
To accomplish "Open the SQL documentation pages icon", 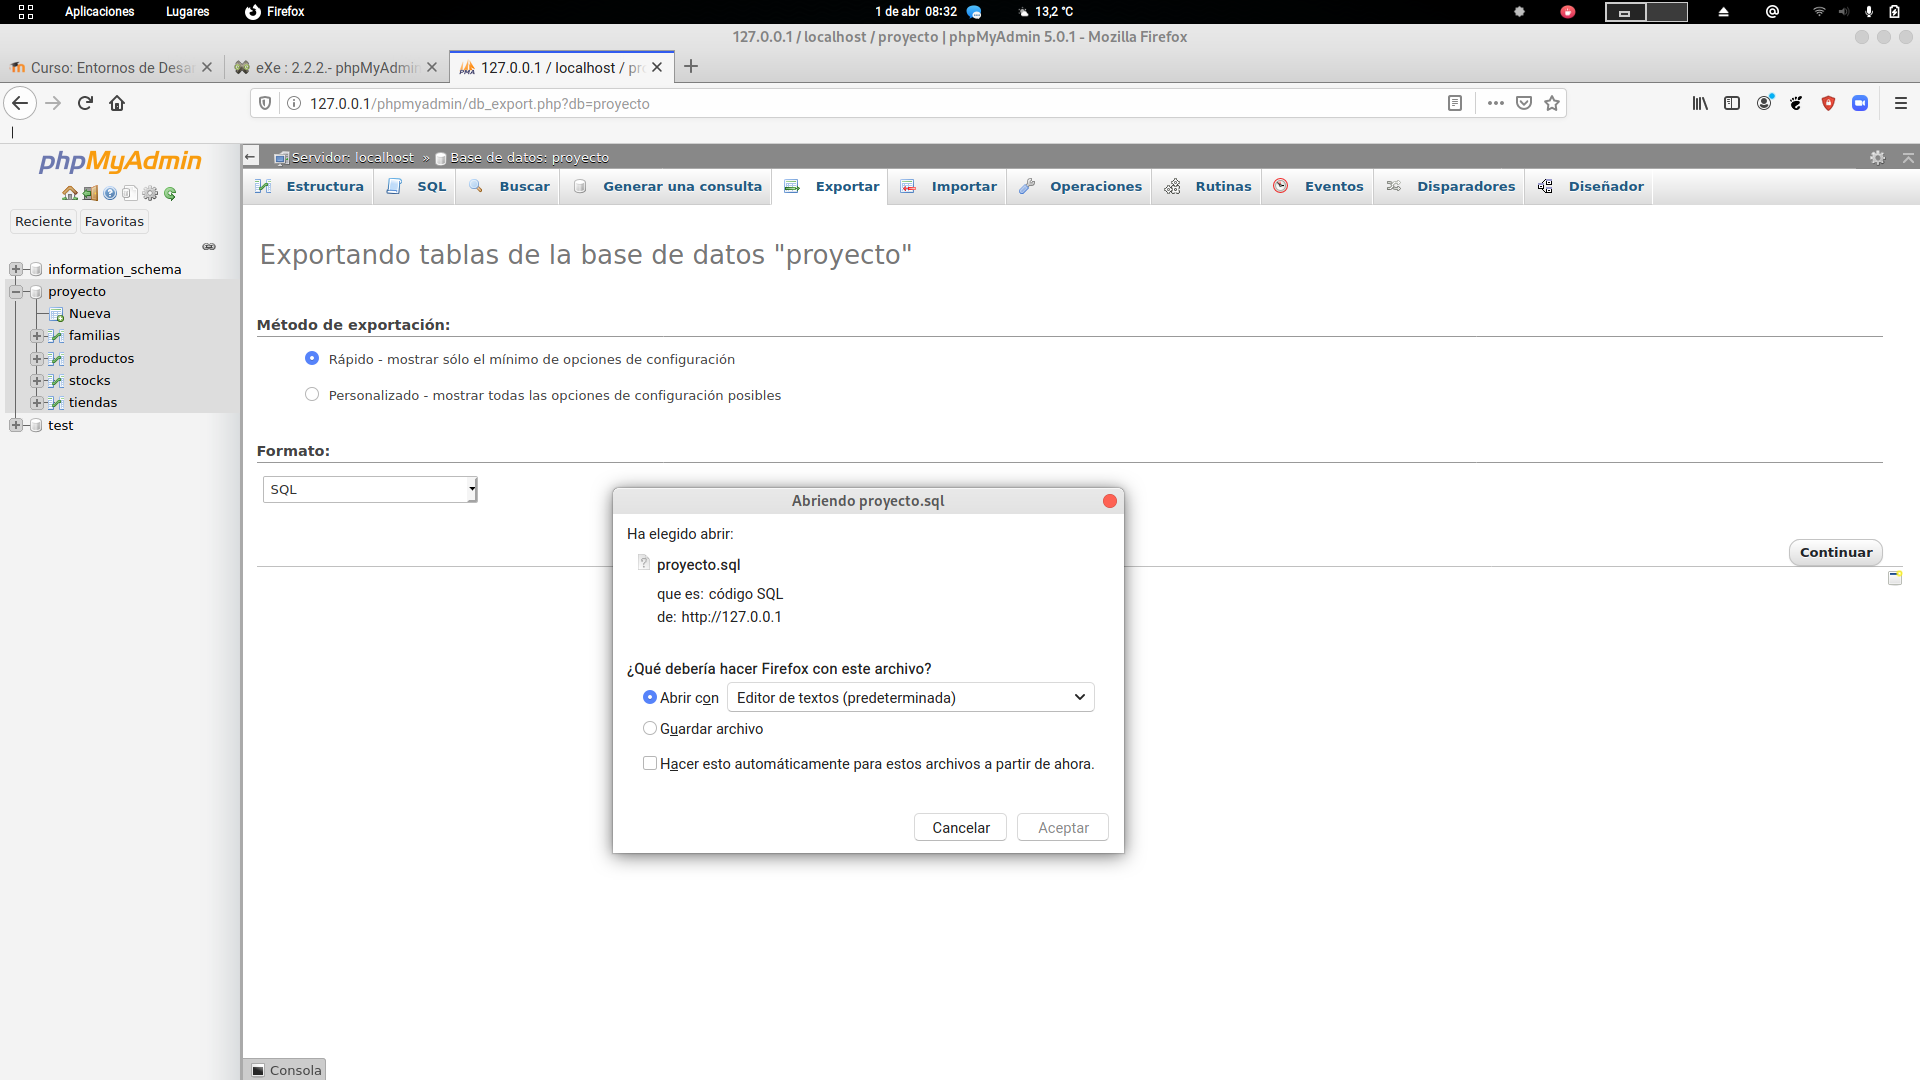I will coord(130,194).
